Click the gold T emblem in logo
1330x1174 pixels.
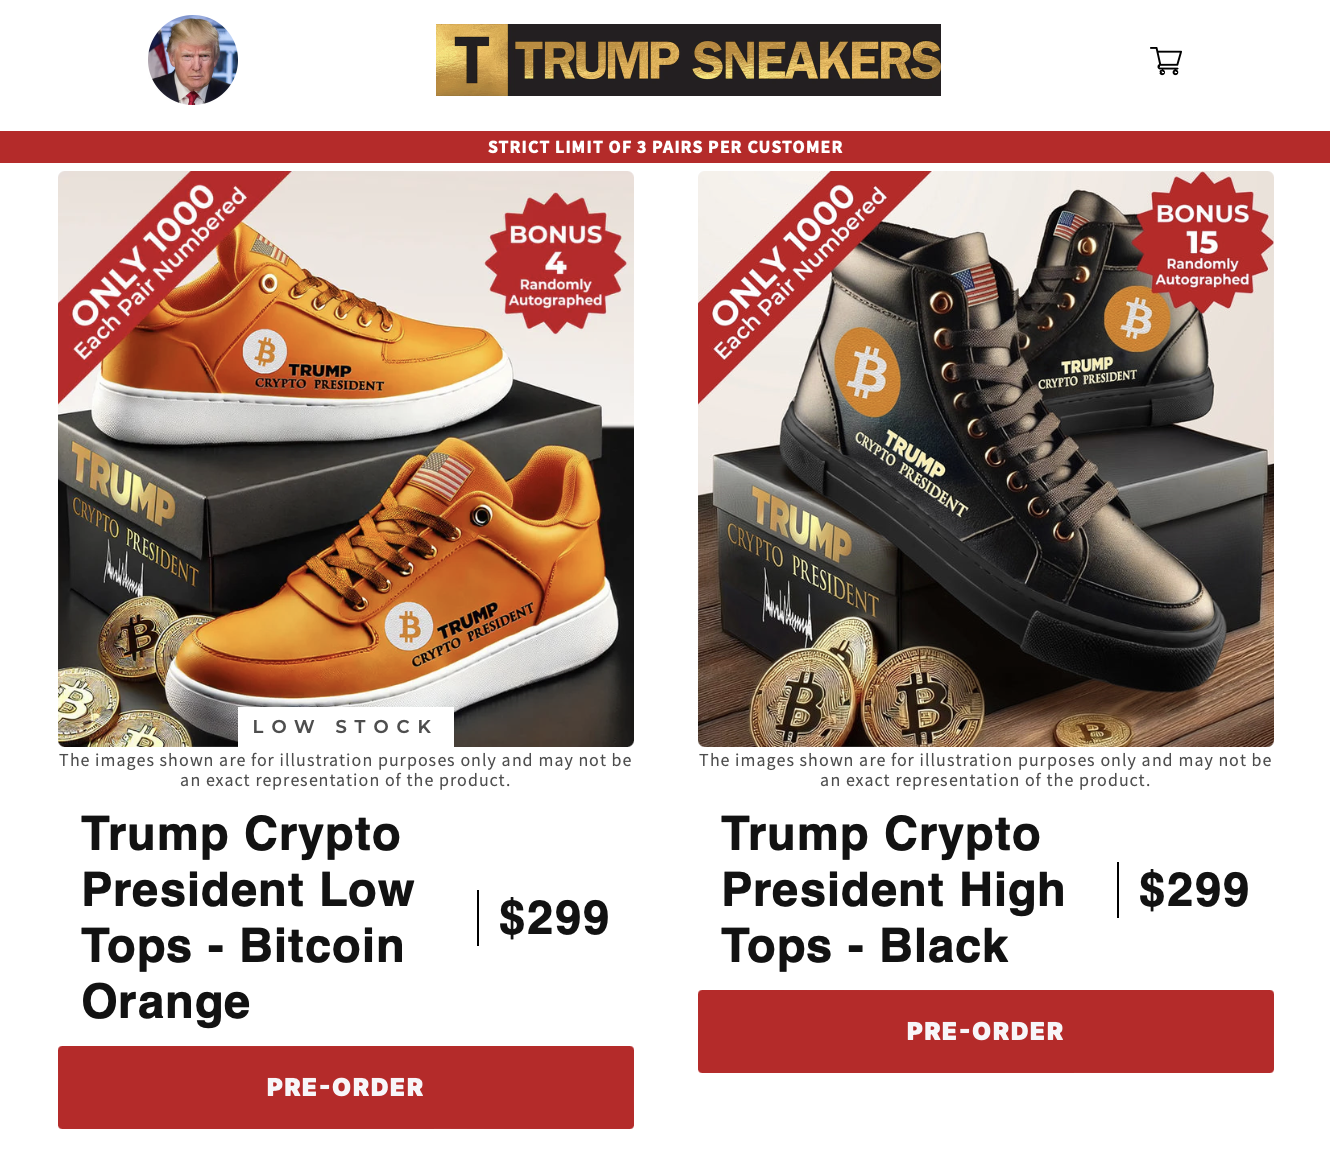(x=472, y=60)
